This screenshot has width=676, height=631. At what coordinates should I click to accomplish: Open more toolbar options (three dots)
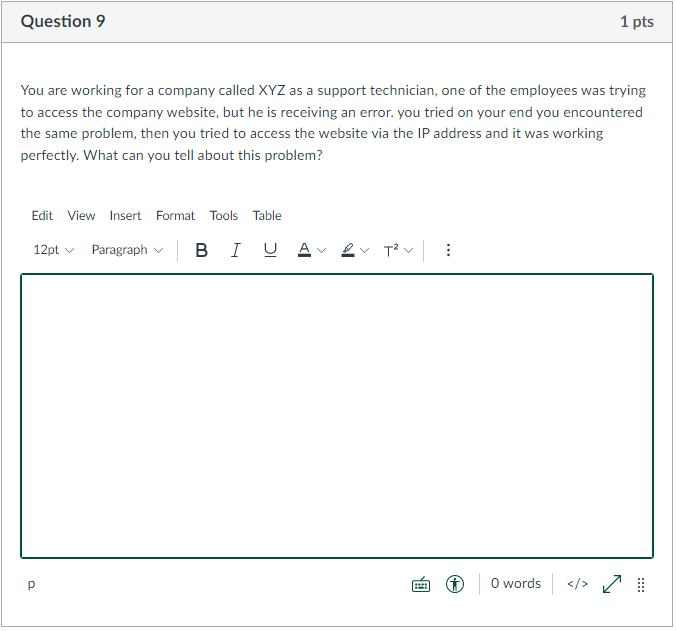448,250
